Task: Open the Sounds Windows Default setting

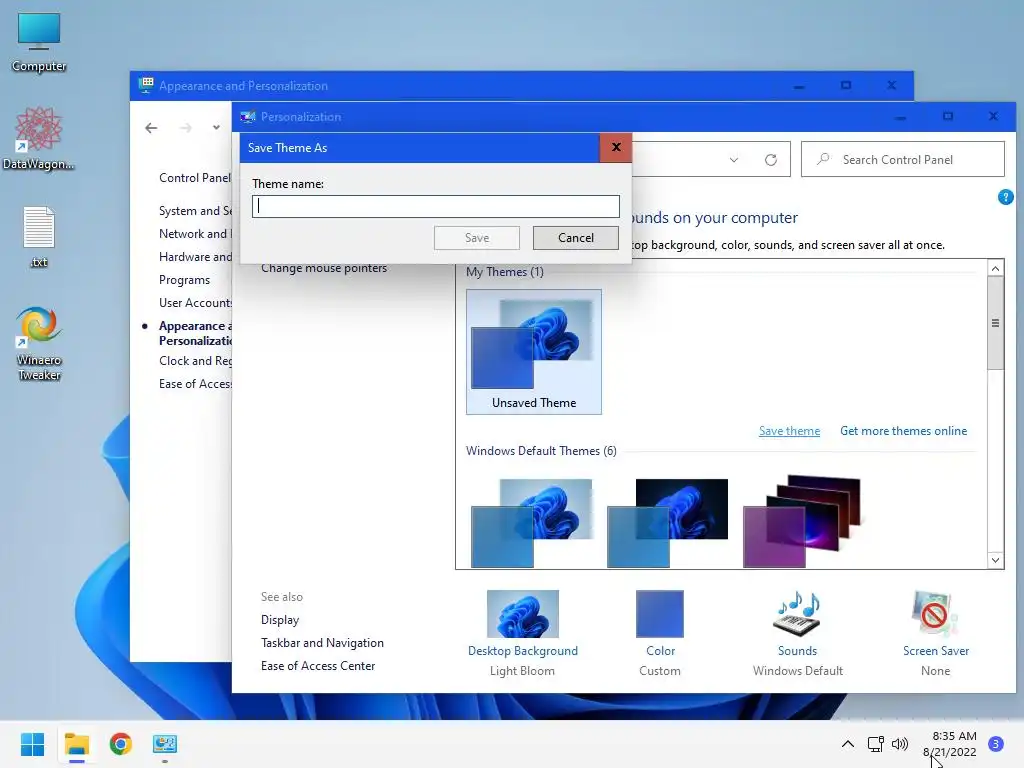Action: pos(797,633)
